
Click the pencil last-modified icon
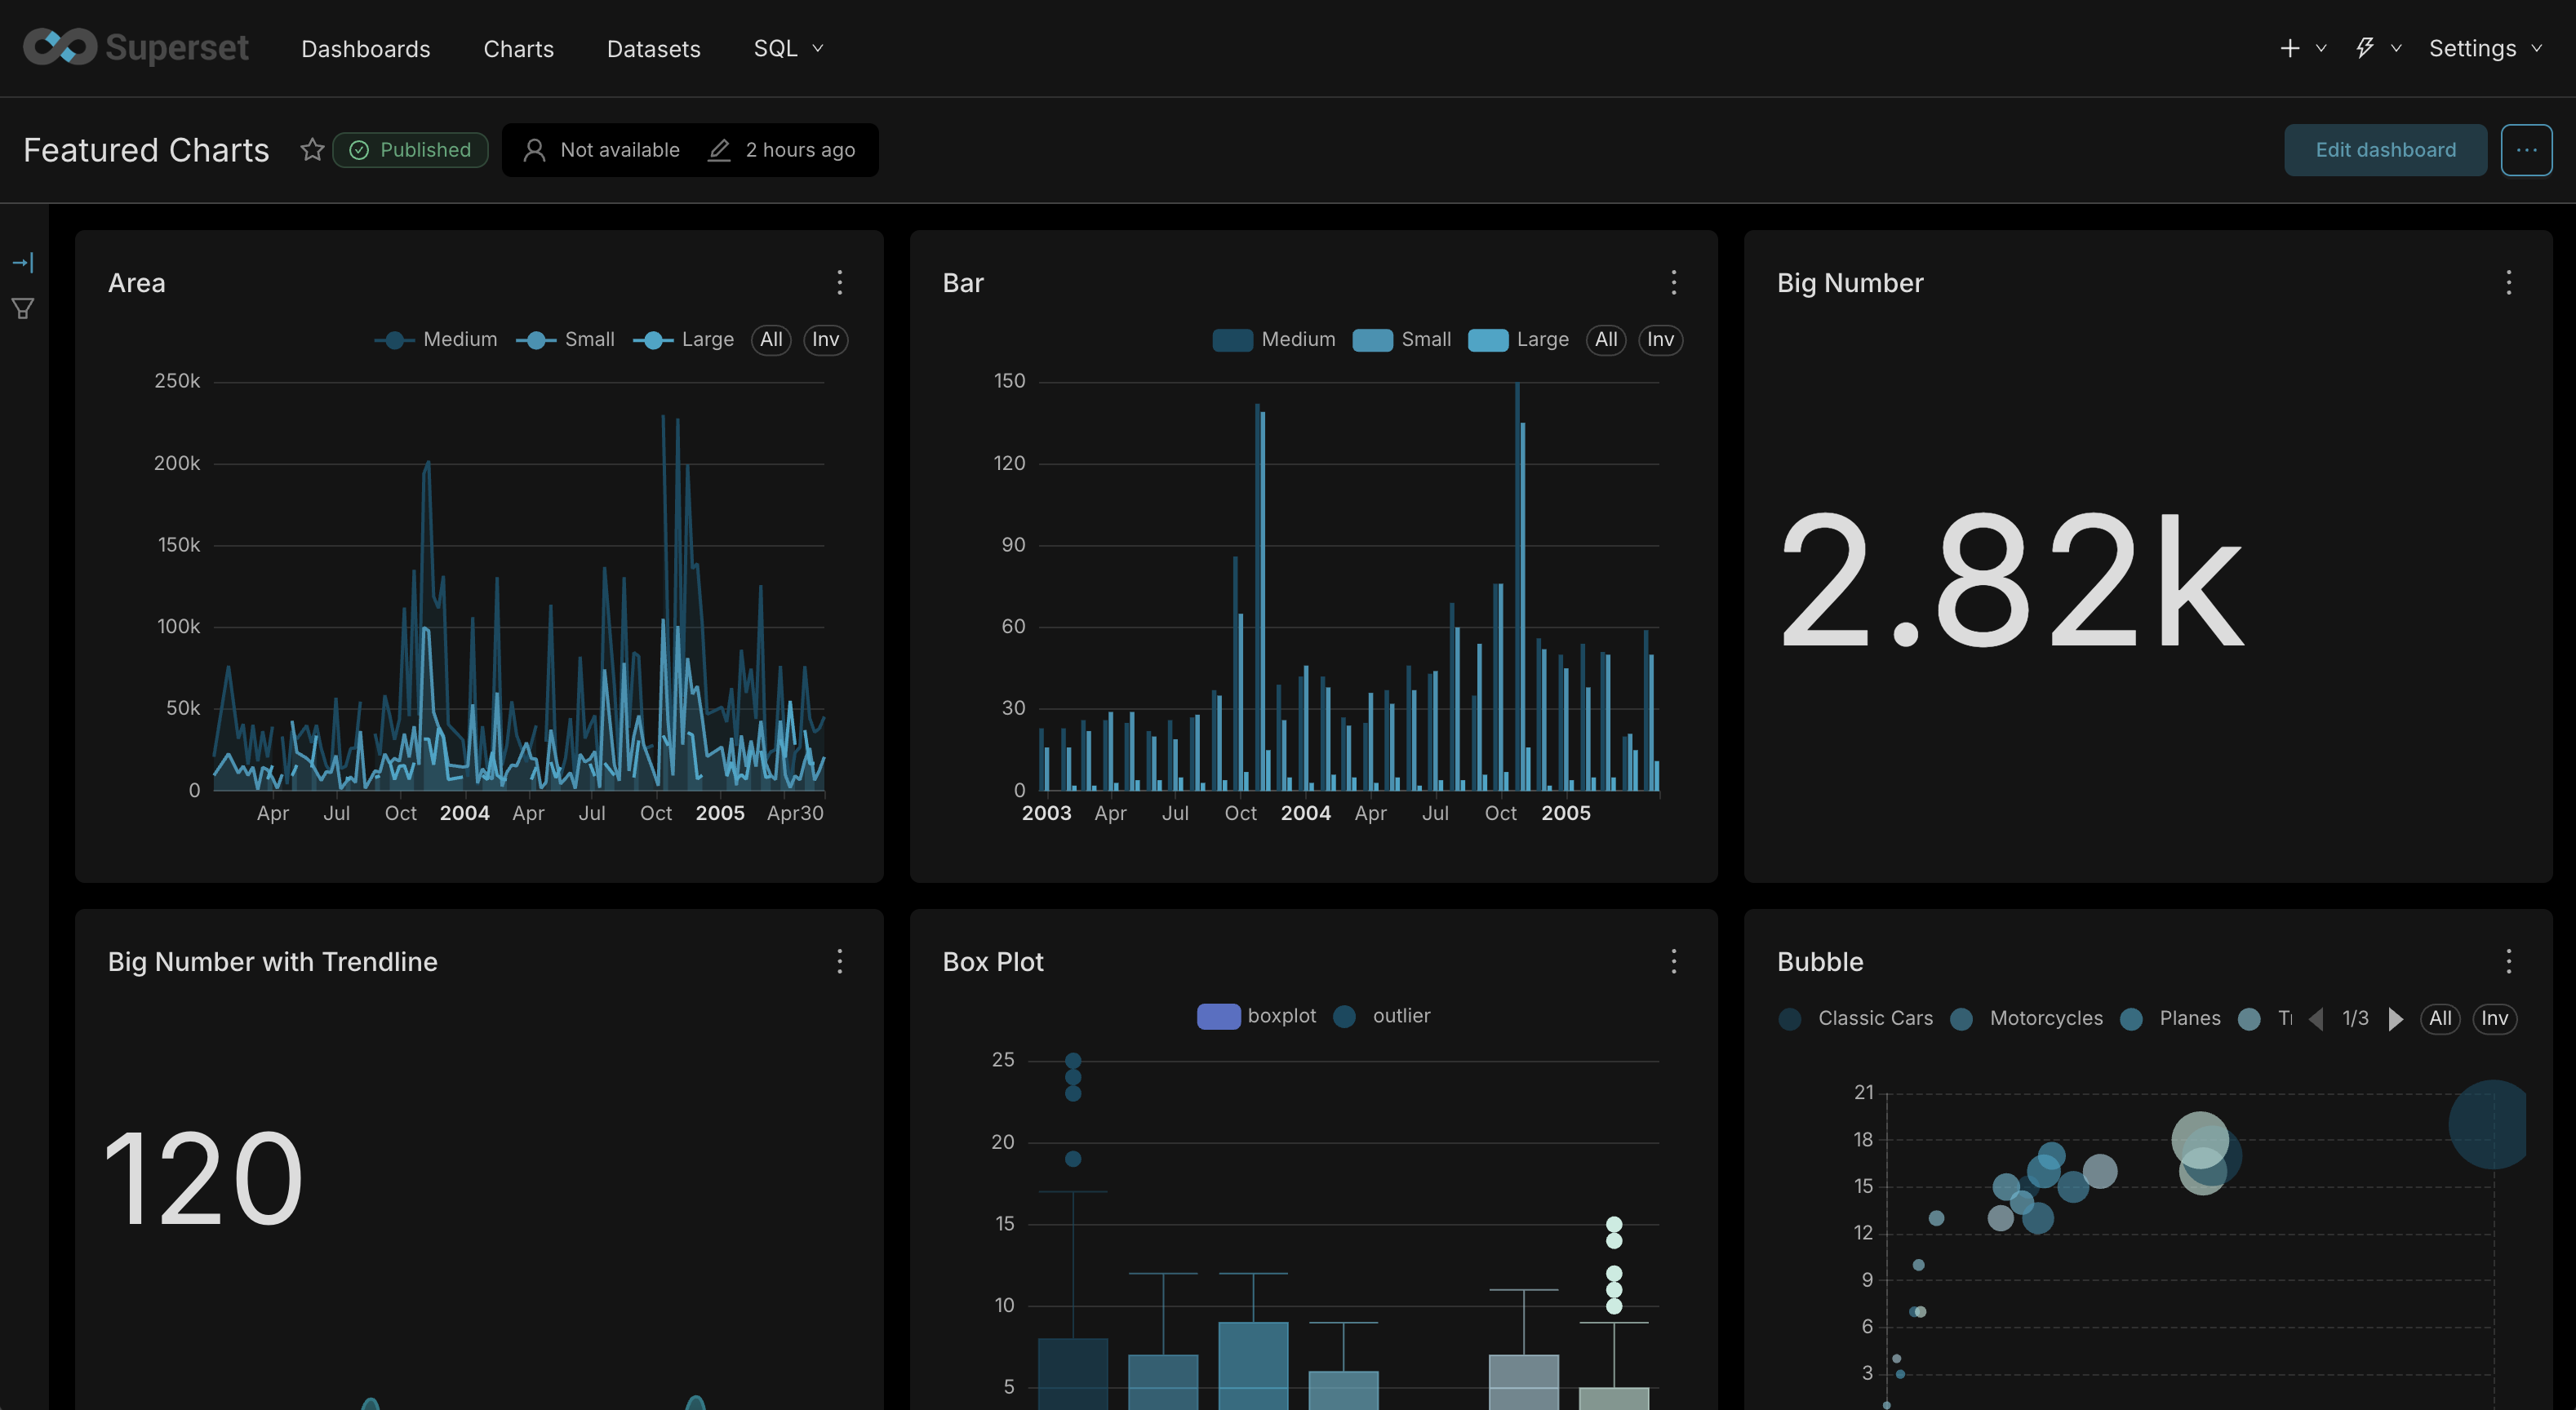coord(719,150)
